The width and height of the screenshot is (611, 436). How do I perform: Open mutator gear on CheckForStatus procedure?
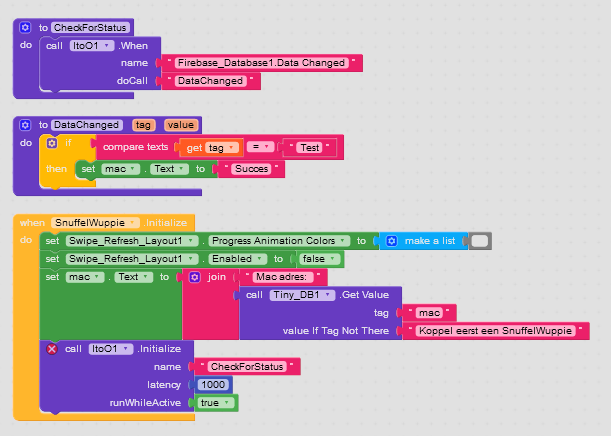point(25,28)
